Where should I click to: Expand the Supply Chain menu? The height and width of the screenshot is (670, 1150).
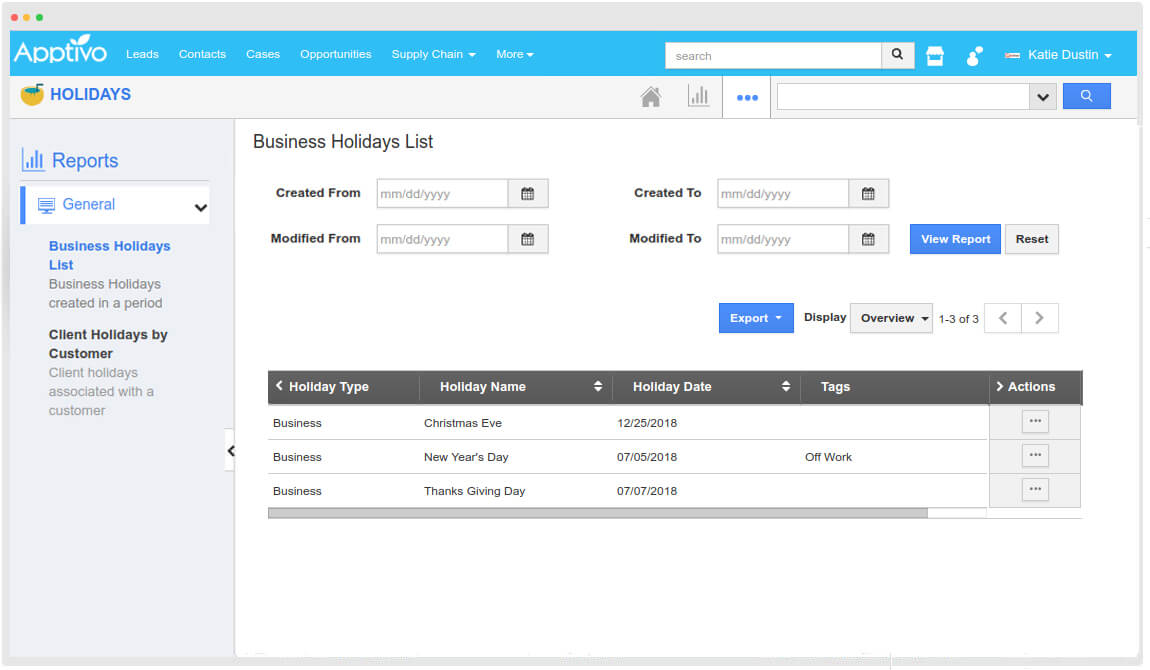pos(433,54)
